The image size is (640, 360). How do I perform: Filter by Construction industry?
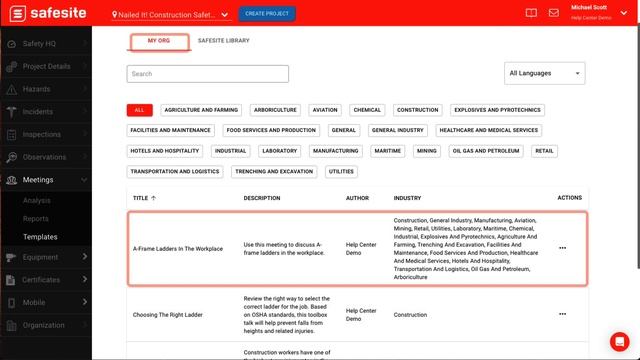tap(418, 110)
